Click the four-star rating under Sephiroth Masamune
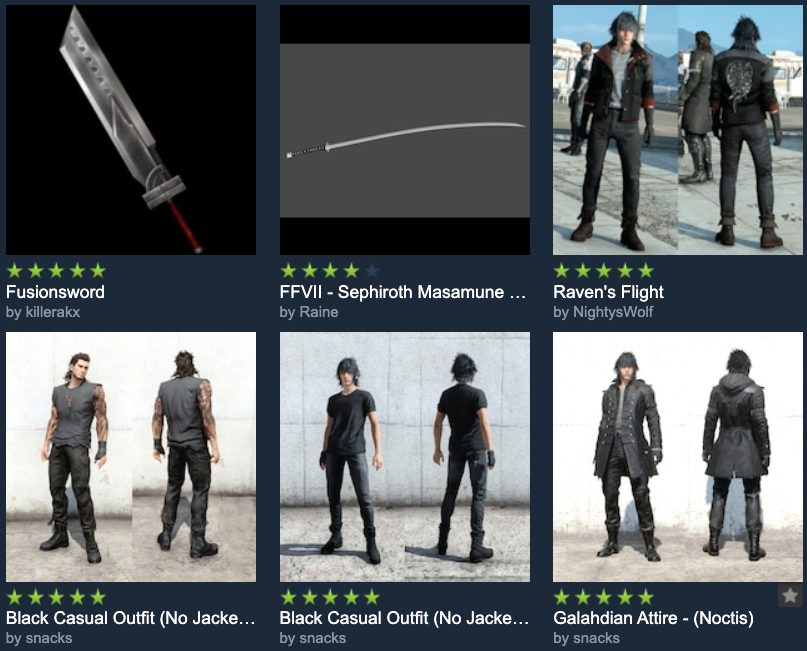The height and width of the screenshot is (651, 807). 330,270
